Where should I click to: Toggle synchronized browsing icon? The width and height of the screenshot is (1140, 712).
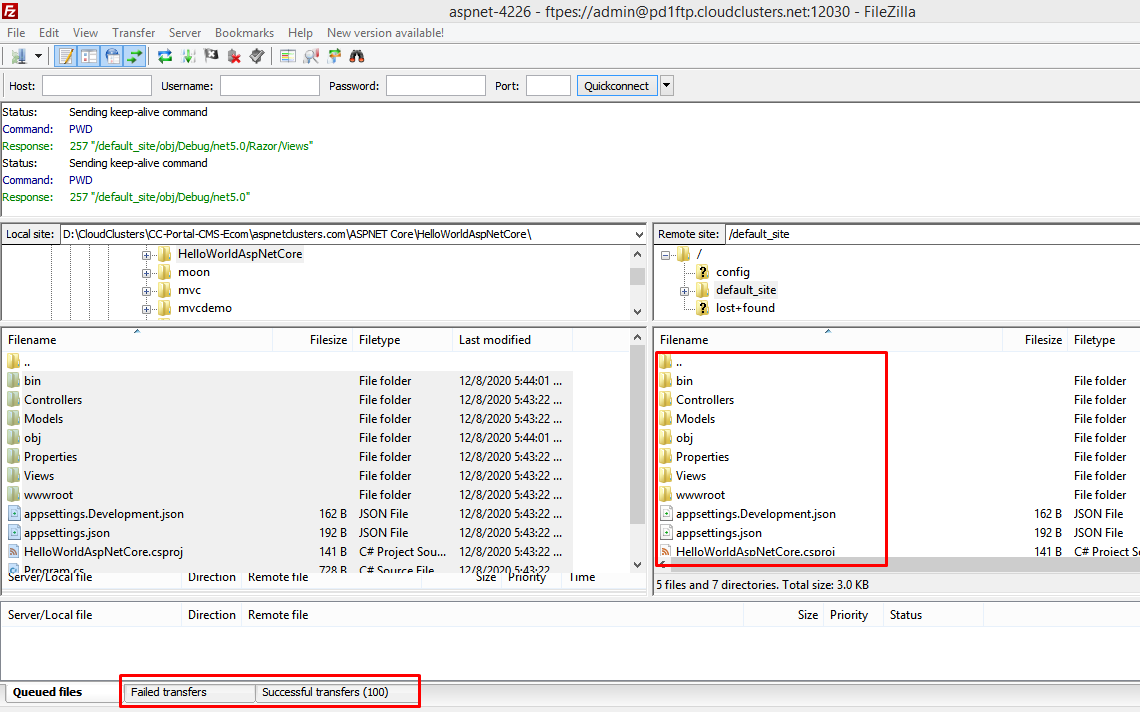pos(334,56)
